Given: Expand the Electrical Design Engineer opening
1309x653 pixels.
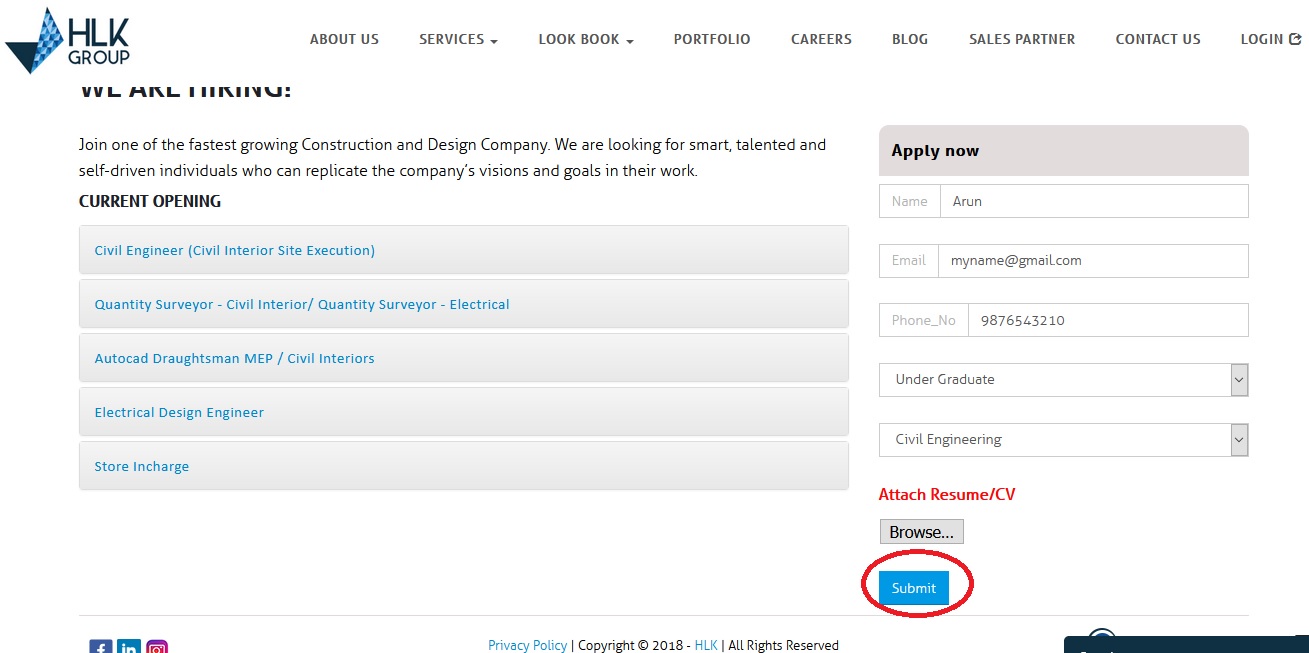Looking at the screenshot, I should click(x=179, y=413).
